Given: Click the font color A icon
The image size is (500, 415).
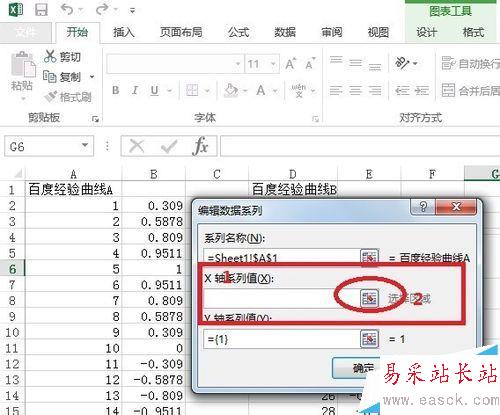Looking at the screenshot, I should [x=261, y=90].
